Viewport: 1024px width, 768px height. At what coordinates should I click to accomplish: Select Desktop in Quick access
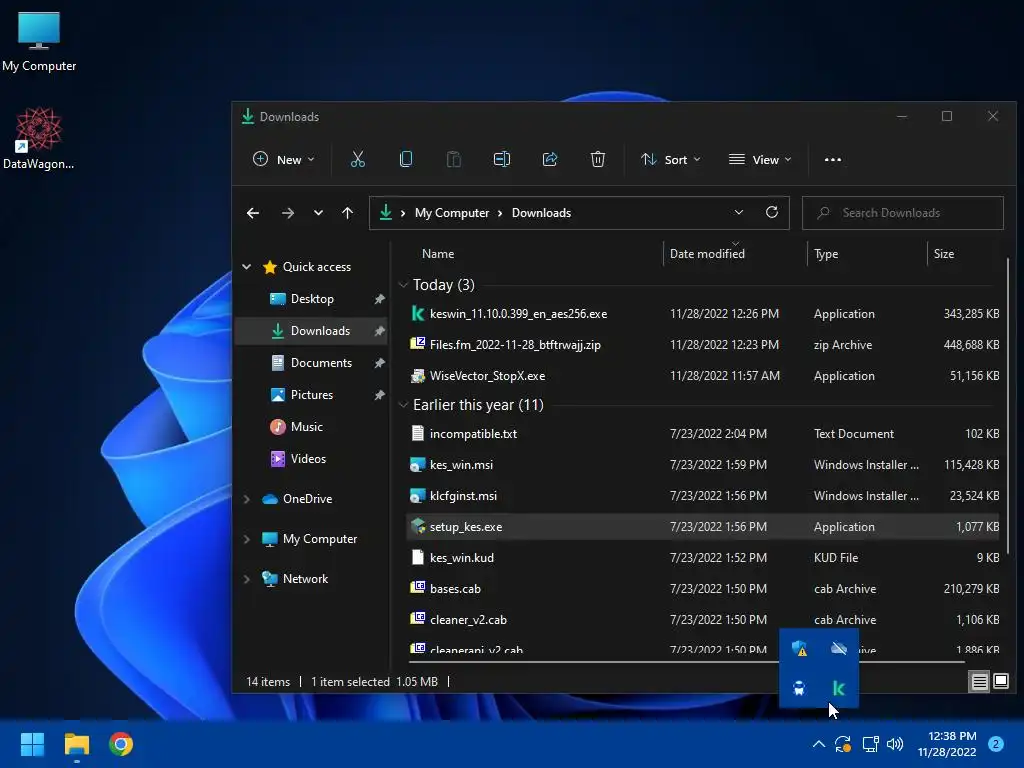tap(312, 298)
